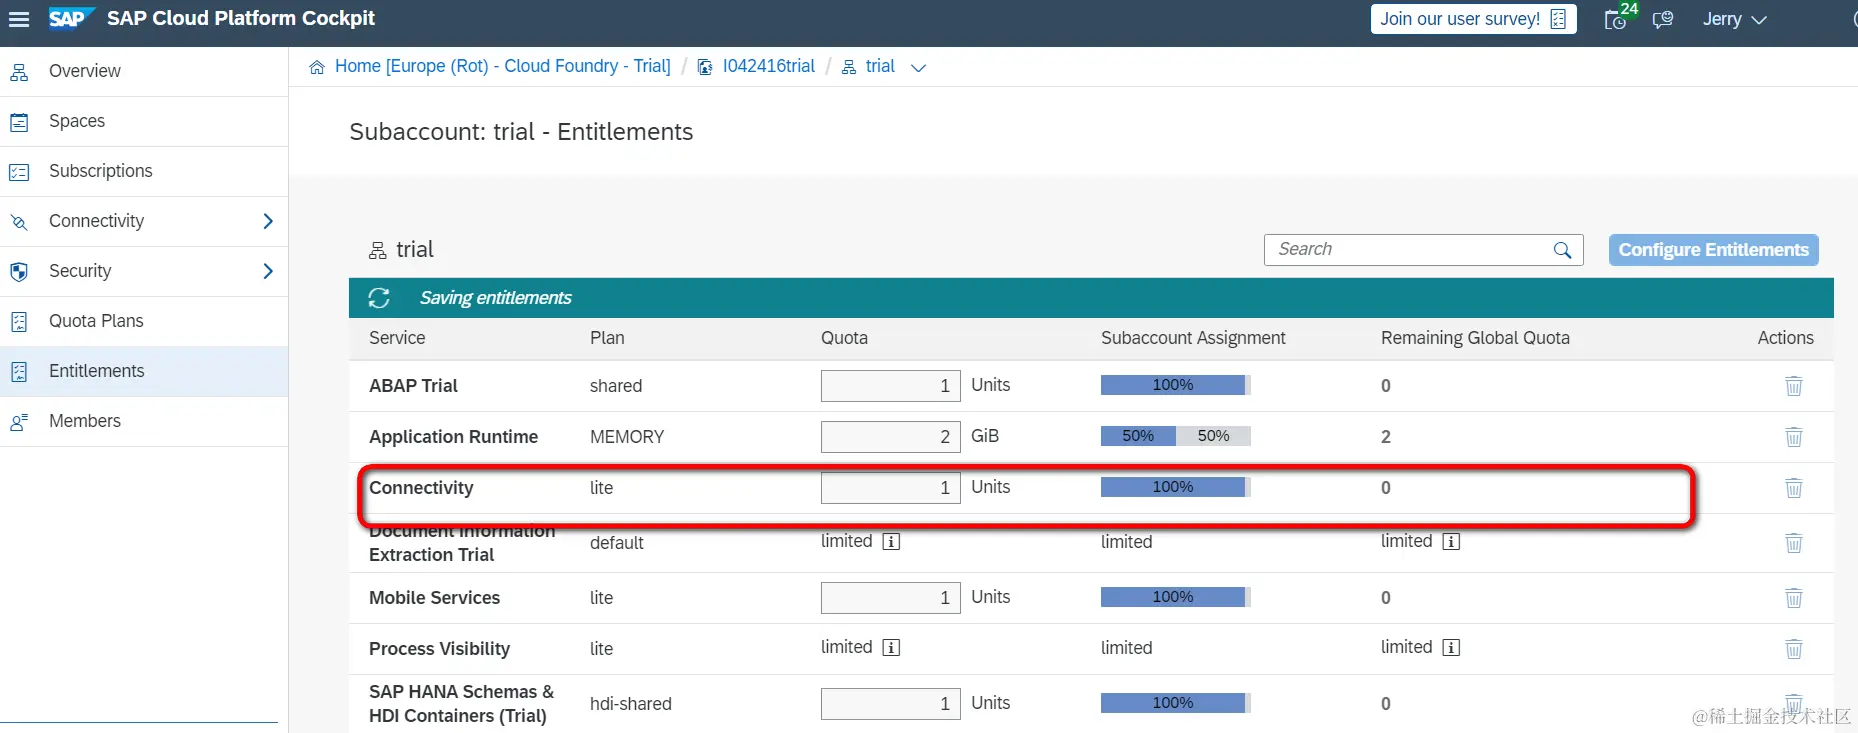Click the trial subaccount heading icon
The image size is (1858, 733).
[x=377, y=250]
